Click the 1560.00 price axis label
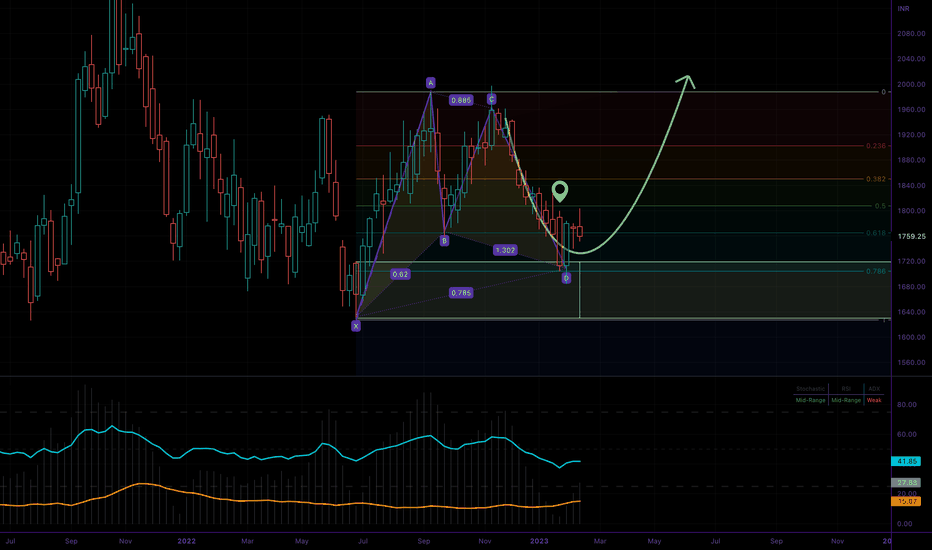The height and width of the screenshot is (550, 932). click(911, 362)
